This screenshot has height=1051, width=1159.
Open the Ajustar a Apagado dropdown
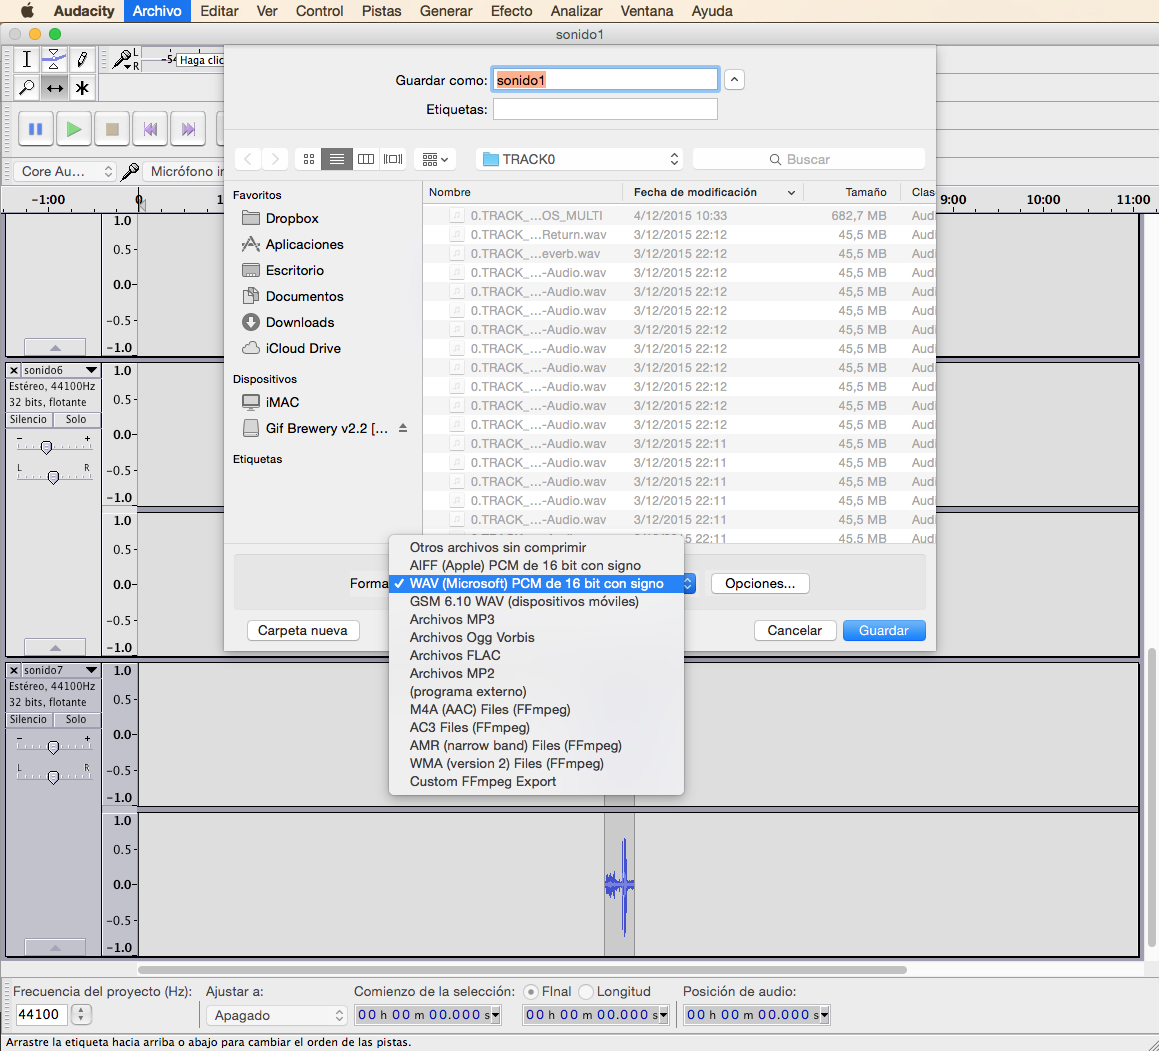point(277,1015)
